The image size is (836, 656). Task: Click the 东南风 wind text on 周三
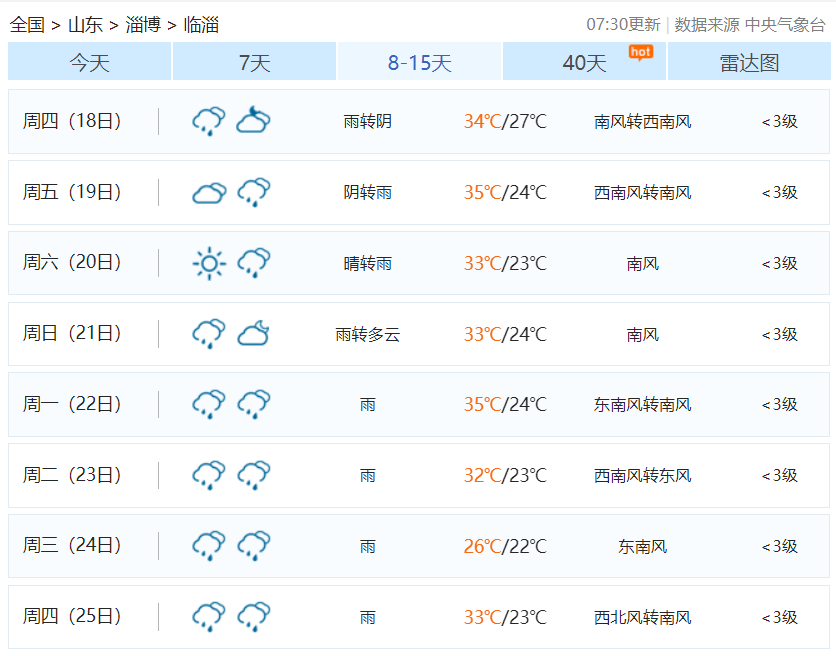(642, 547)
